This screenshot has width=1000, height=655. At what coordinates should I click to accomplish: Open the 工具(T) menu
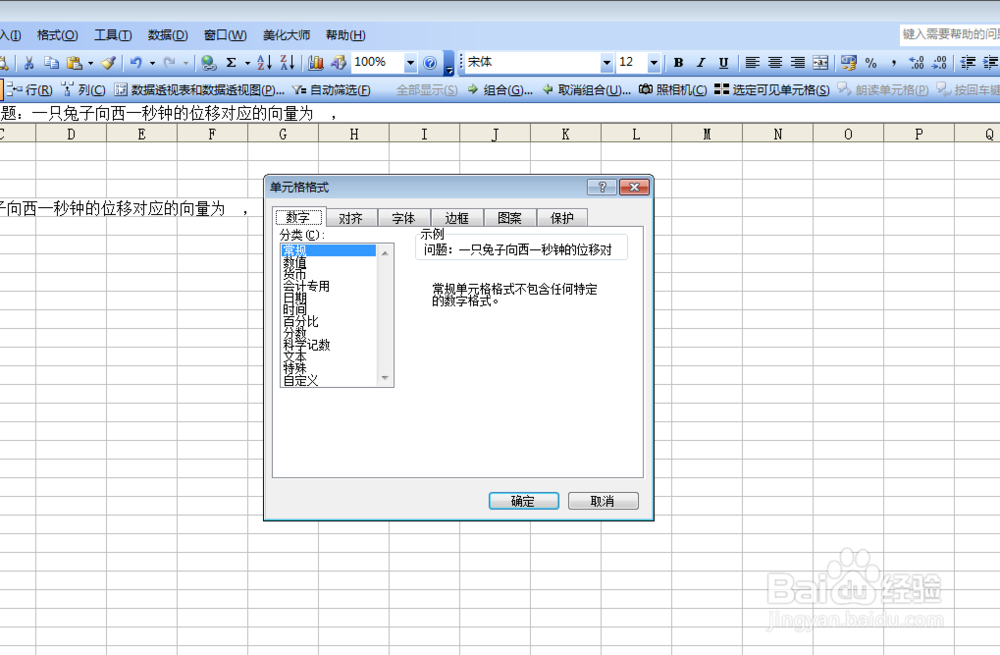[x=113, y=35]
